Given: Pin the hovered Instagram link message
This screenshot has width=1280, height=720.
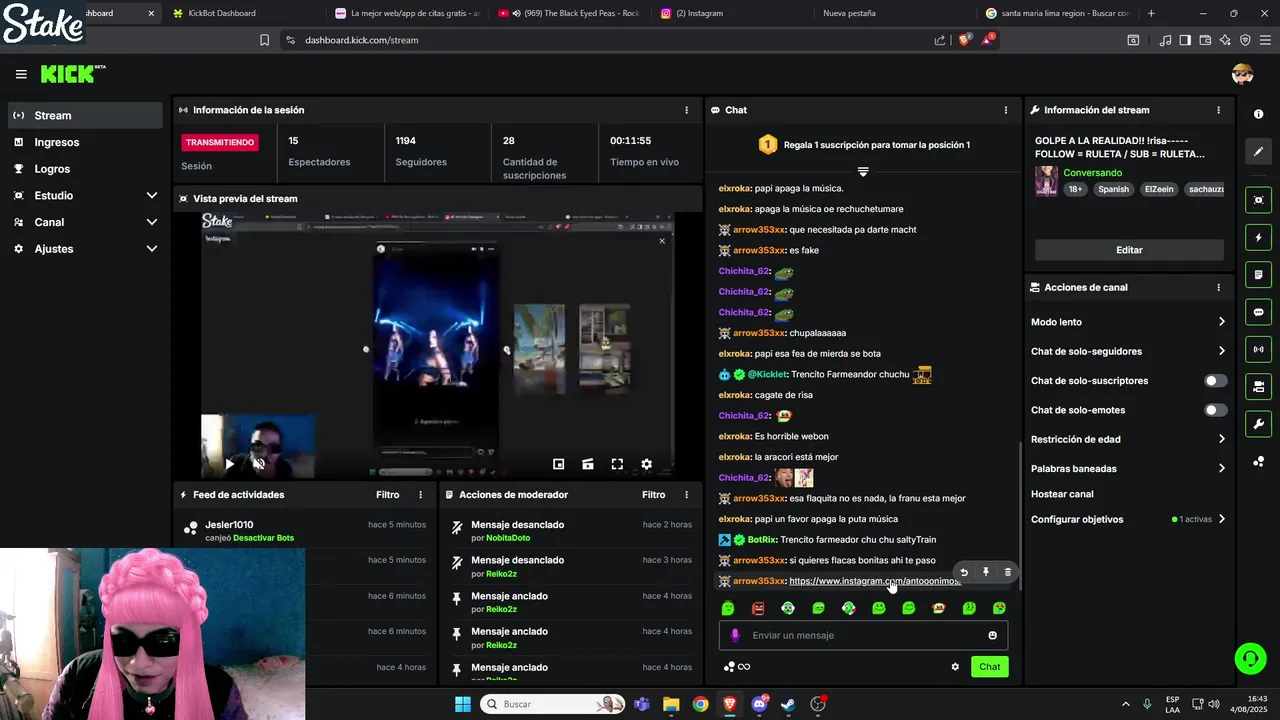Looking at the screenshot, I should (986, 573).
